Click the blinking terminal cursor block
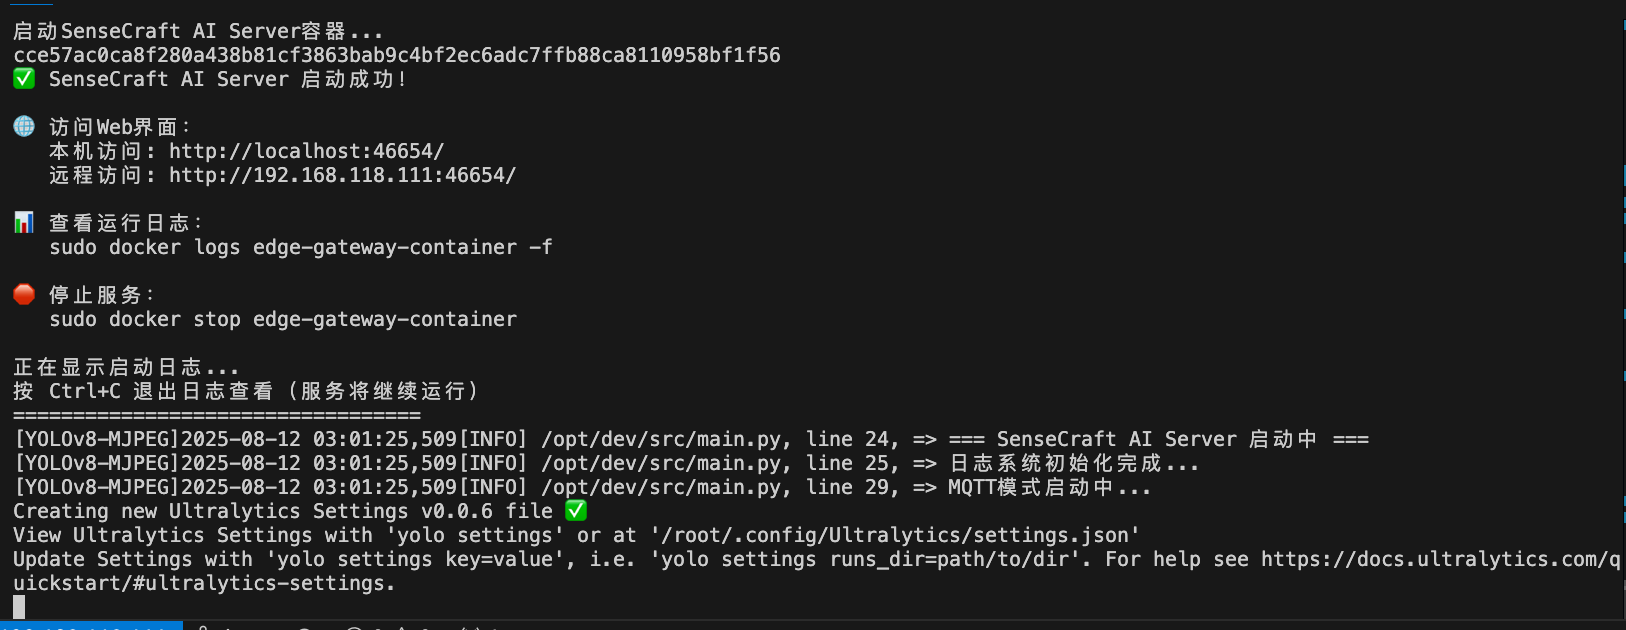Viewport: 1626px width, 630px height. pyautogui.click(x=19, y=606)
